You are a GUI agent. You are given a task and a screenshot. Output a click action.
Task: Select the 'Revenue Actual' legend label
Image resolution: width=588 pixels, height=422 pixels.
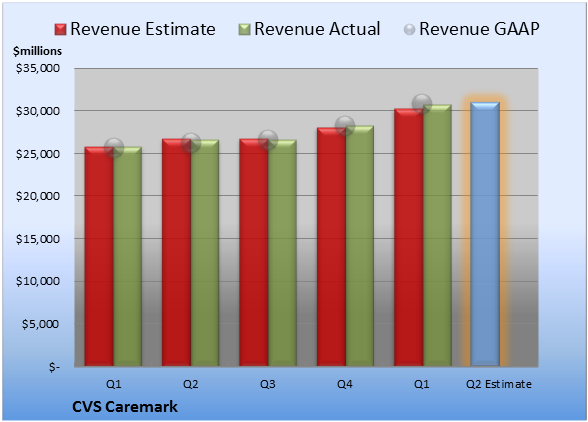[x=317, y=29]
